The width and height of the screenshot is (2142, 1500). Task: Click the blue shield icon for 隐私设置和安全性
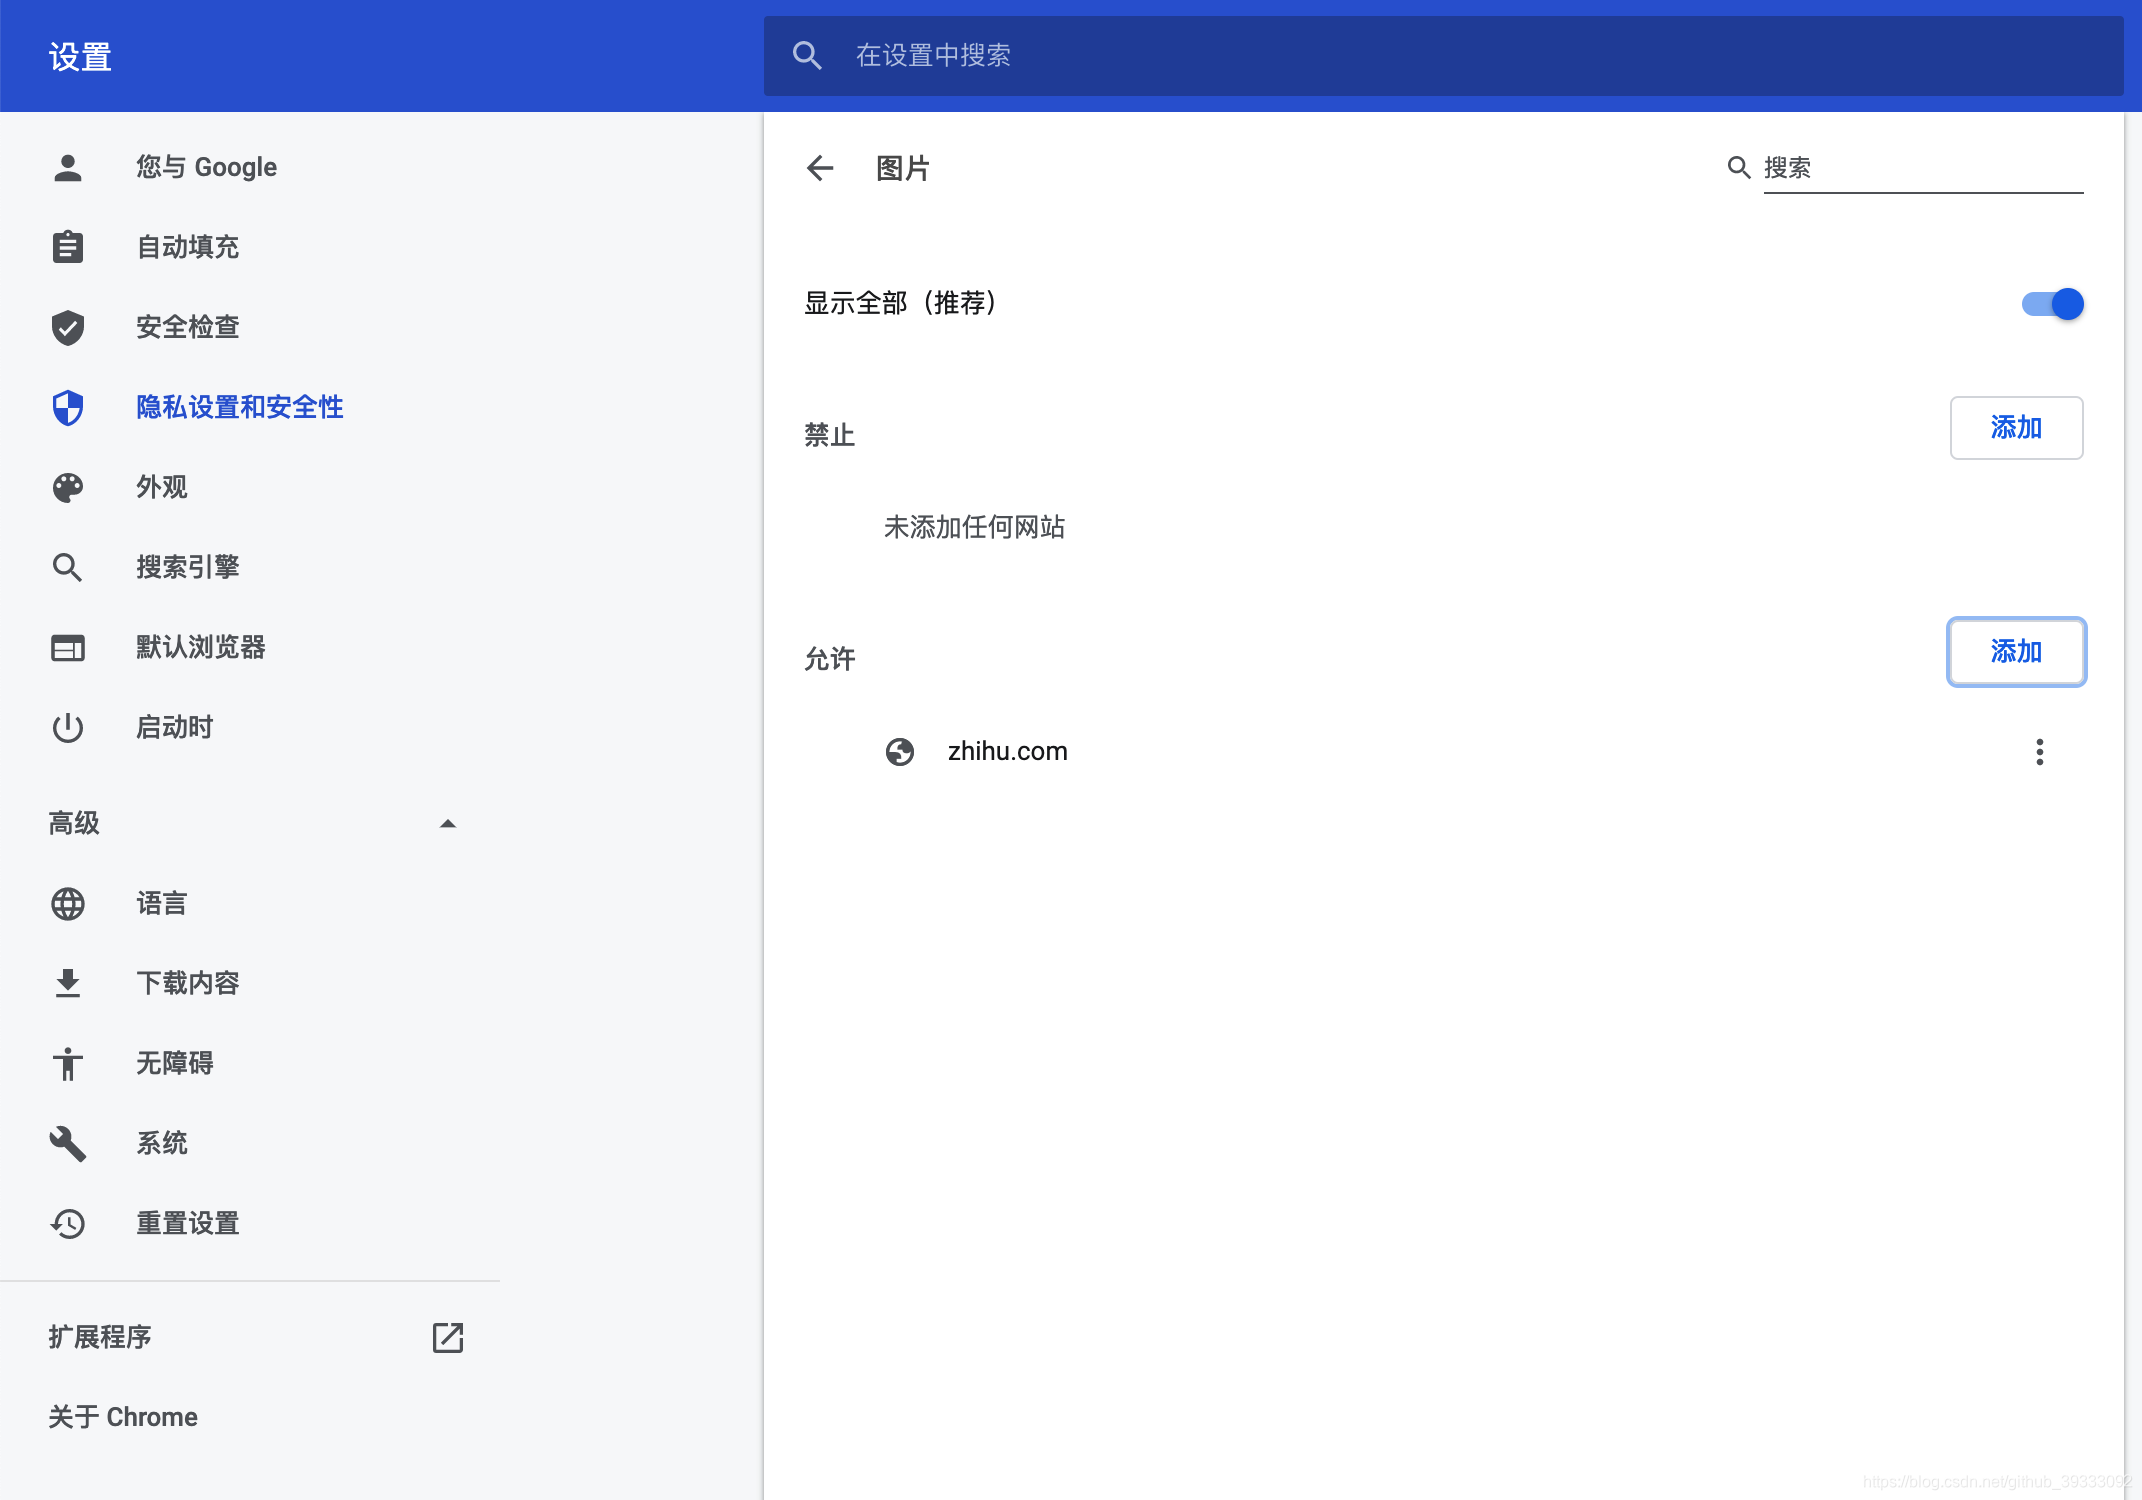68,407
